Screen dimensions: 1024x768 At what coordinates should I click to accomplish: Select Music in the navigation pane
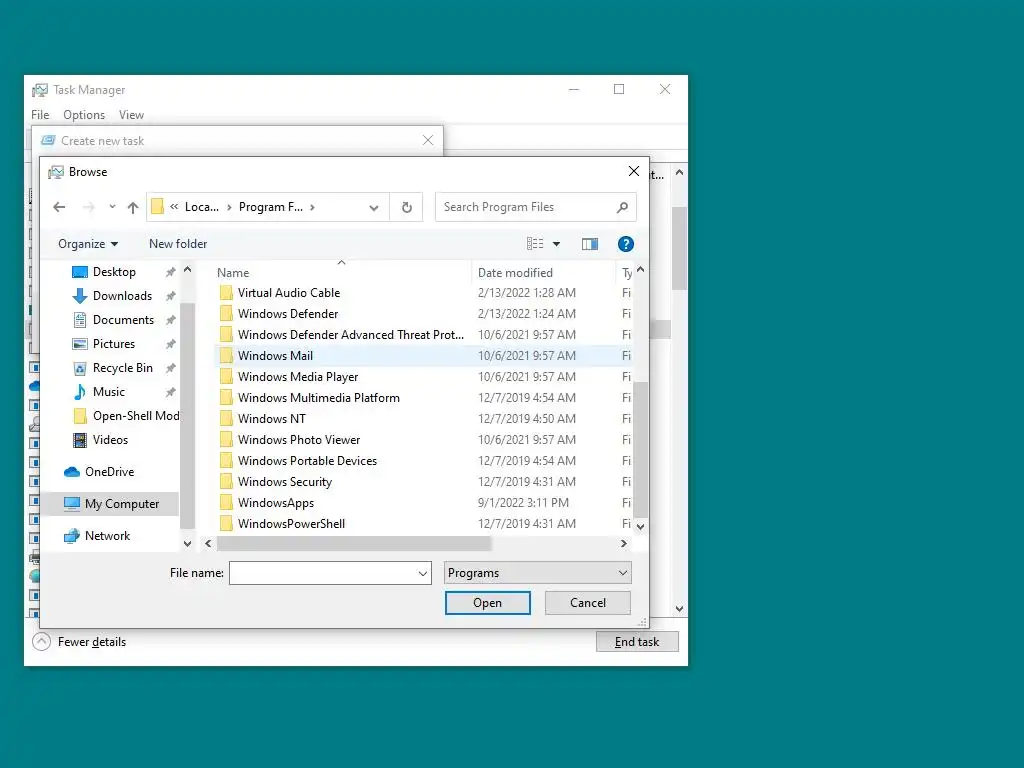coord(108,392)
